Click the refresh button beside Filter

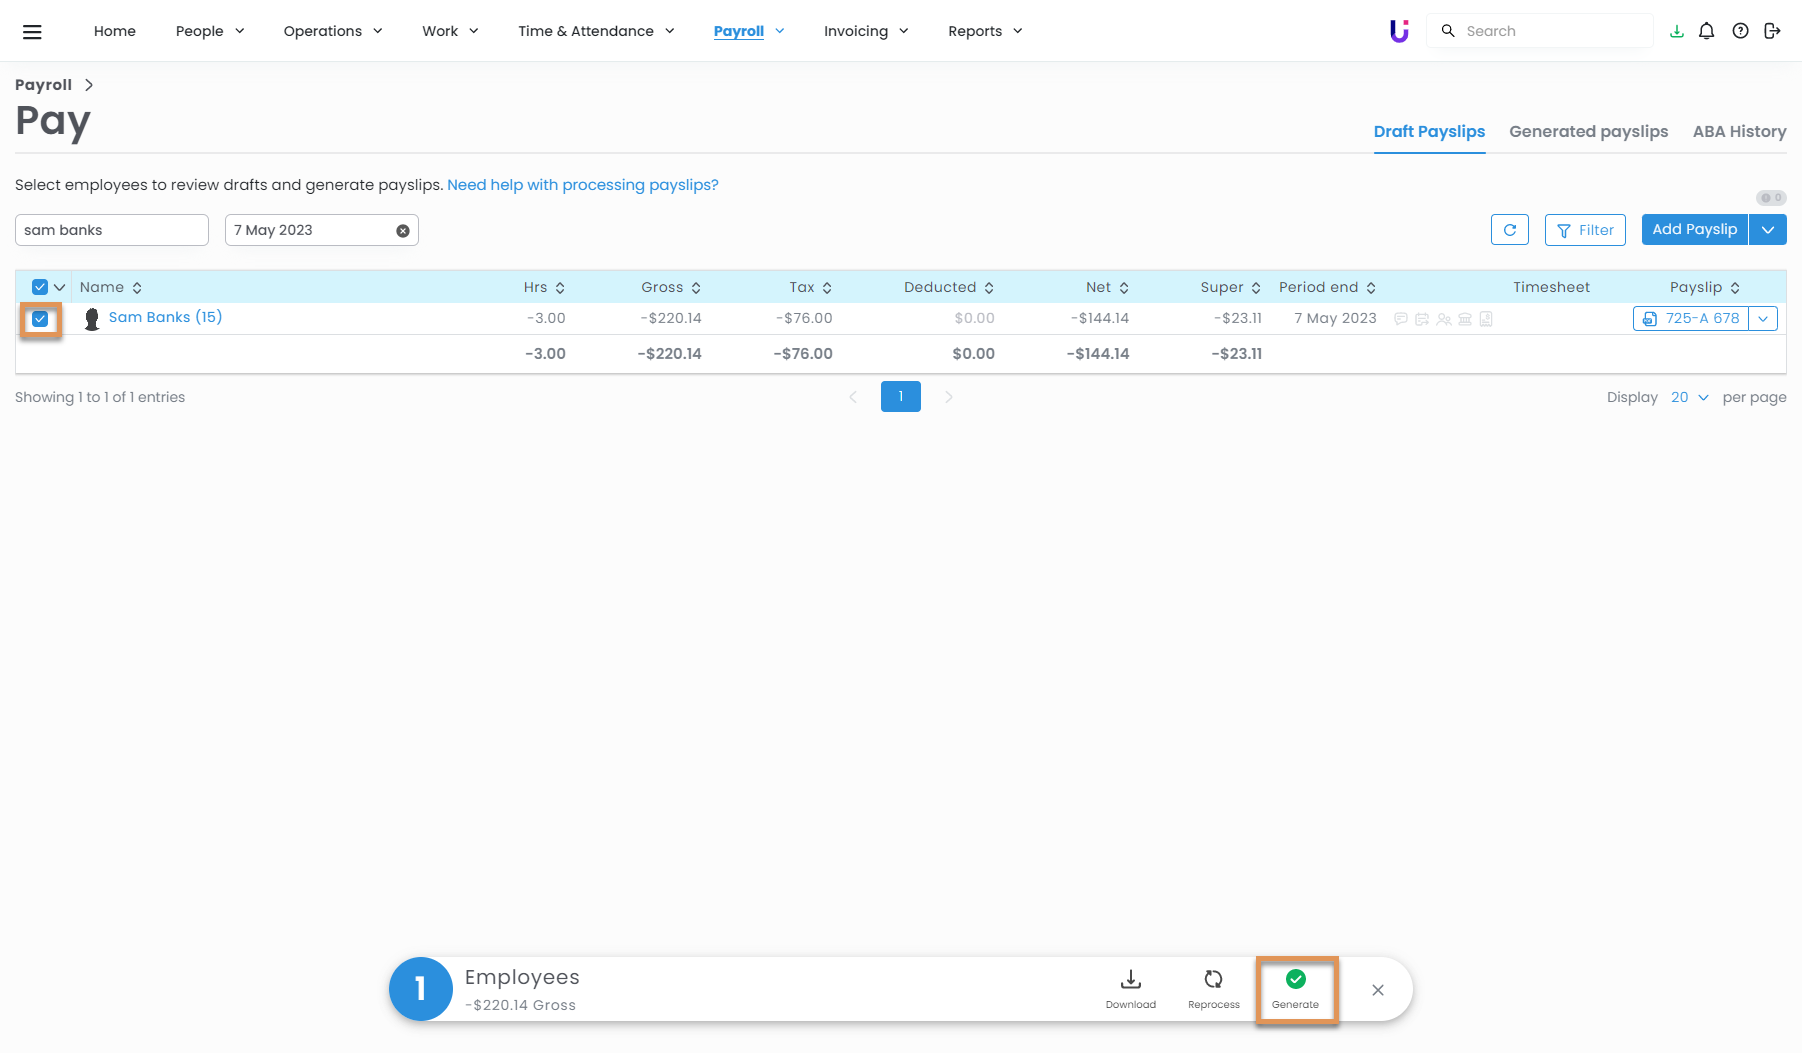[x=1509, y=230]
